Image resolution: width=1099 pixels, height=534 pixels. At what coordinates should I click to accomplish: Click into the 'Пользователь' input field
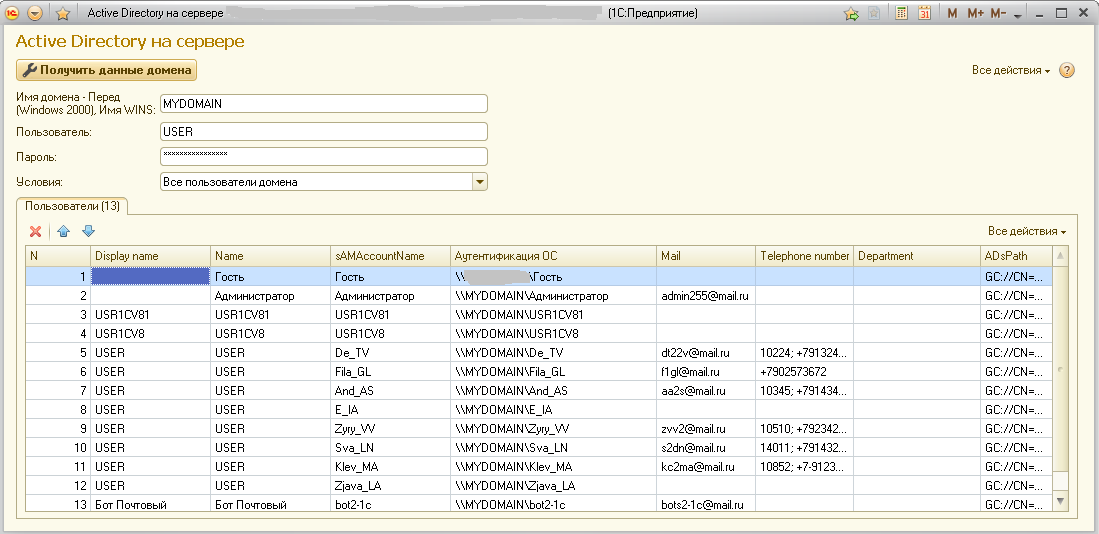323,131
